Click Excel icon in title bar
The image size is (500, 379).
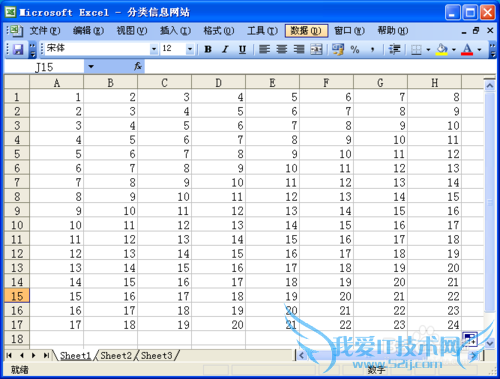click(x=11, y=12)
